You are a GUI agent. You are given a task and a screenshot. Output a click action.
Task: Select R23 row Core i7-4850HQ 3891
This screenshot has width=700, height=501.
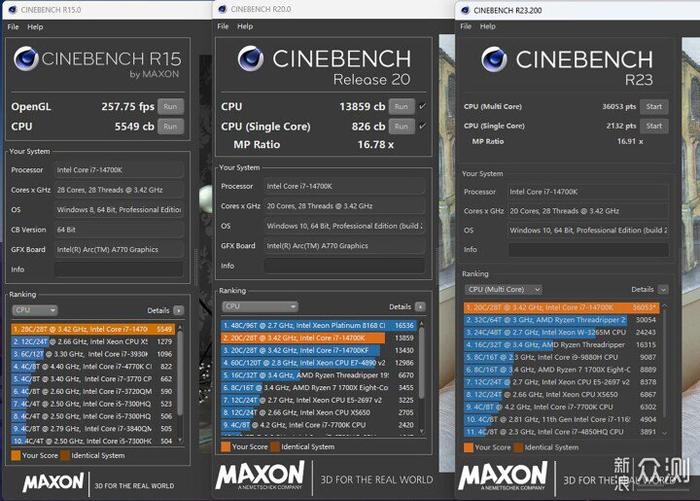[562, 432]
